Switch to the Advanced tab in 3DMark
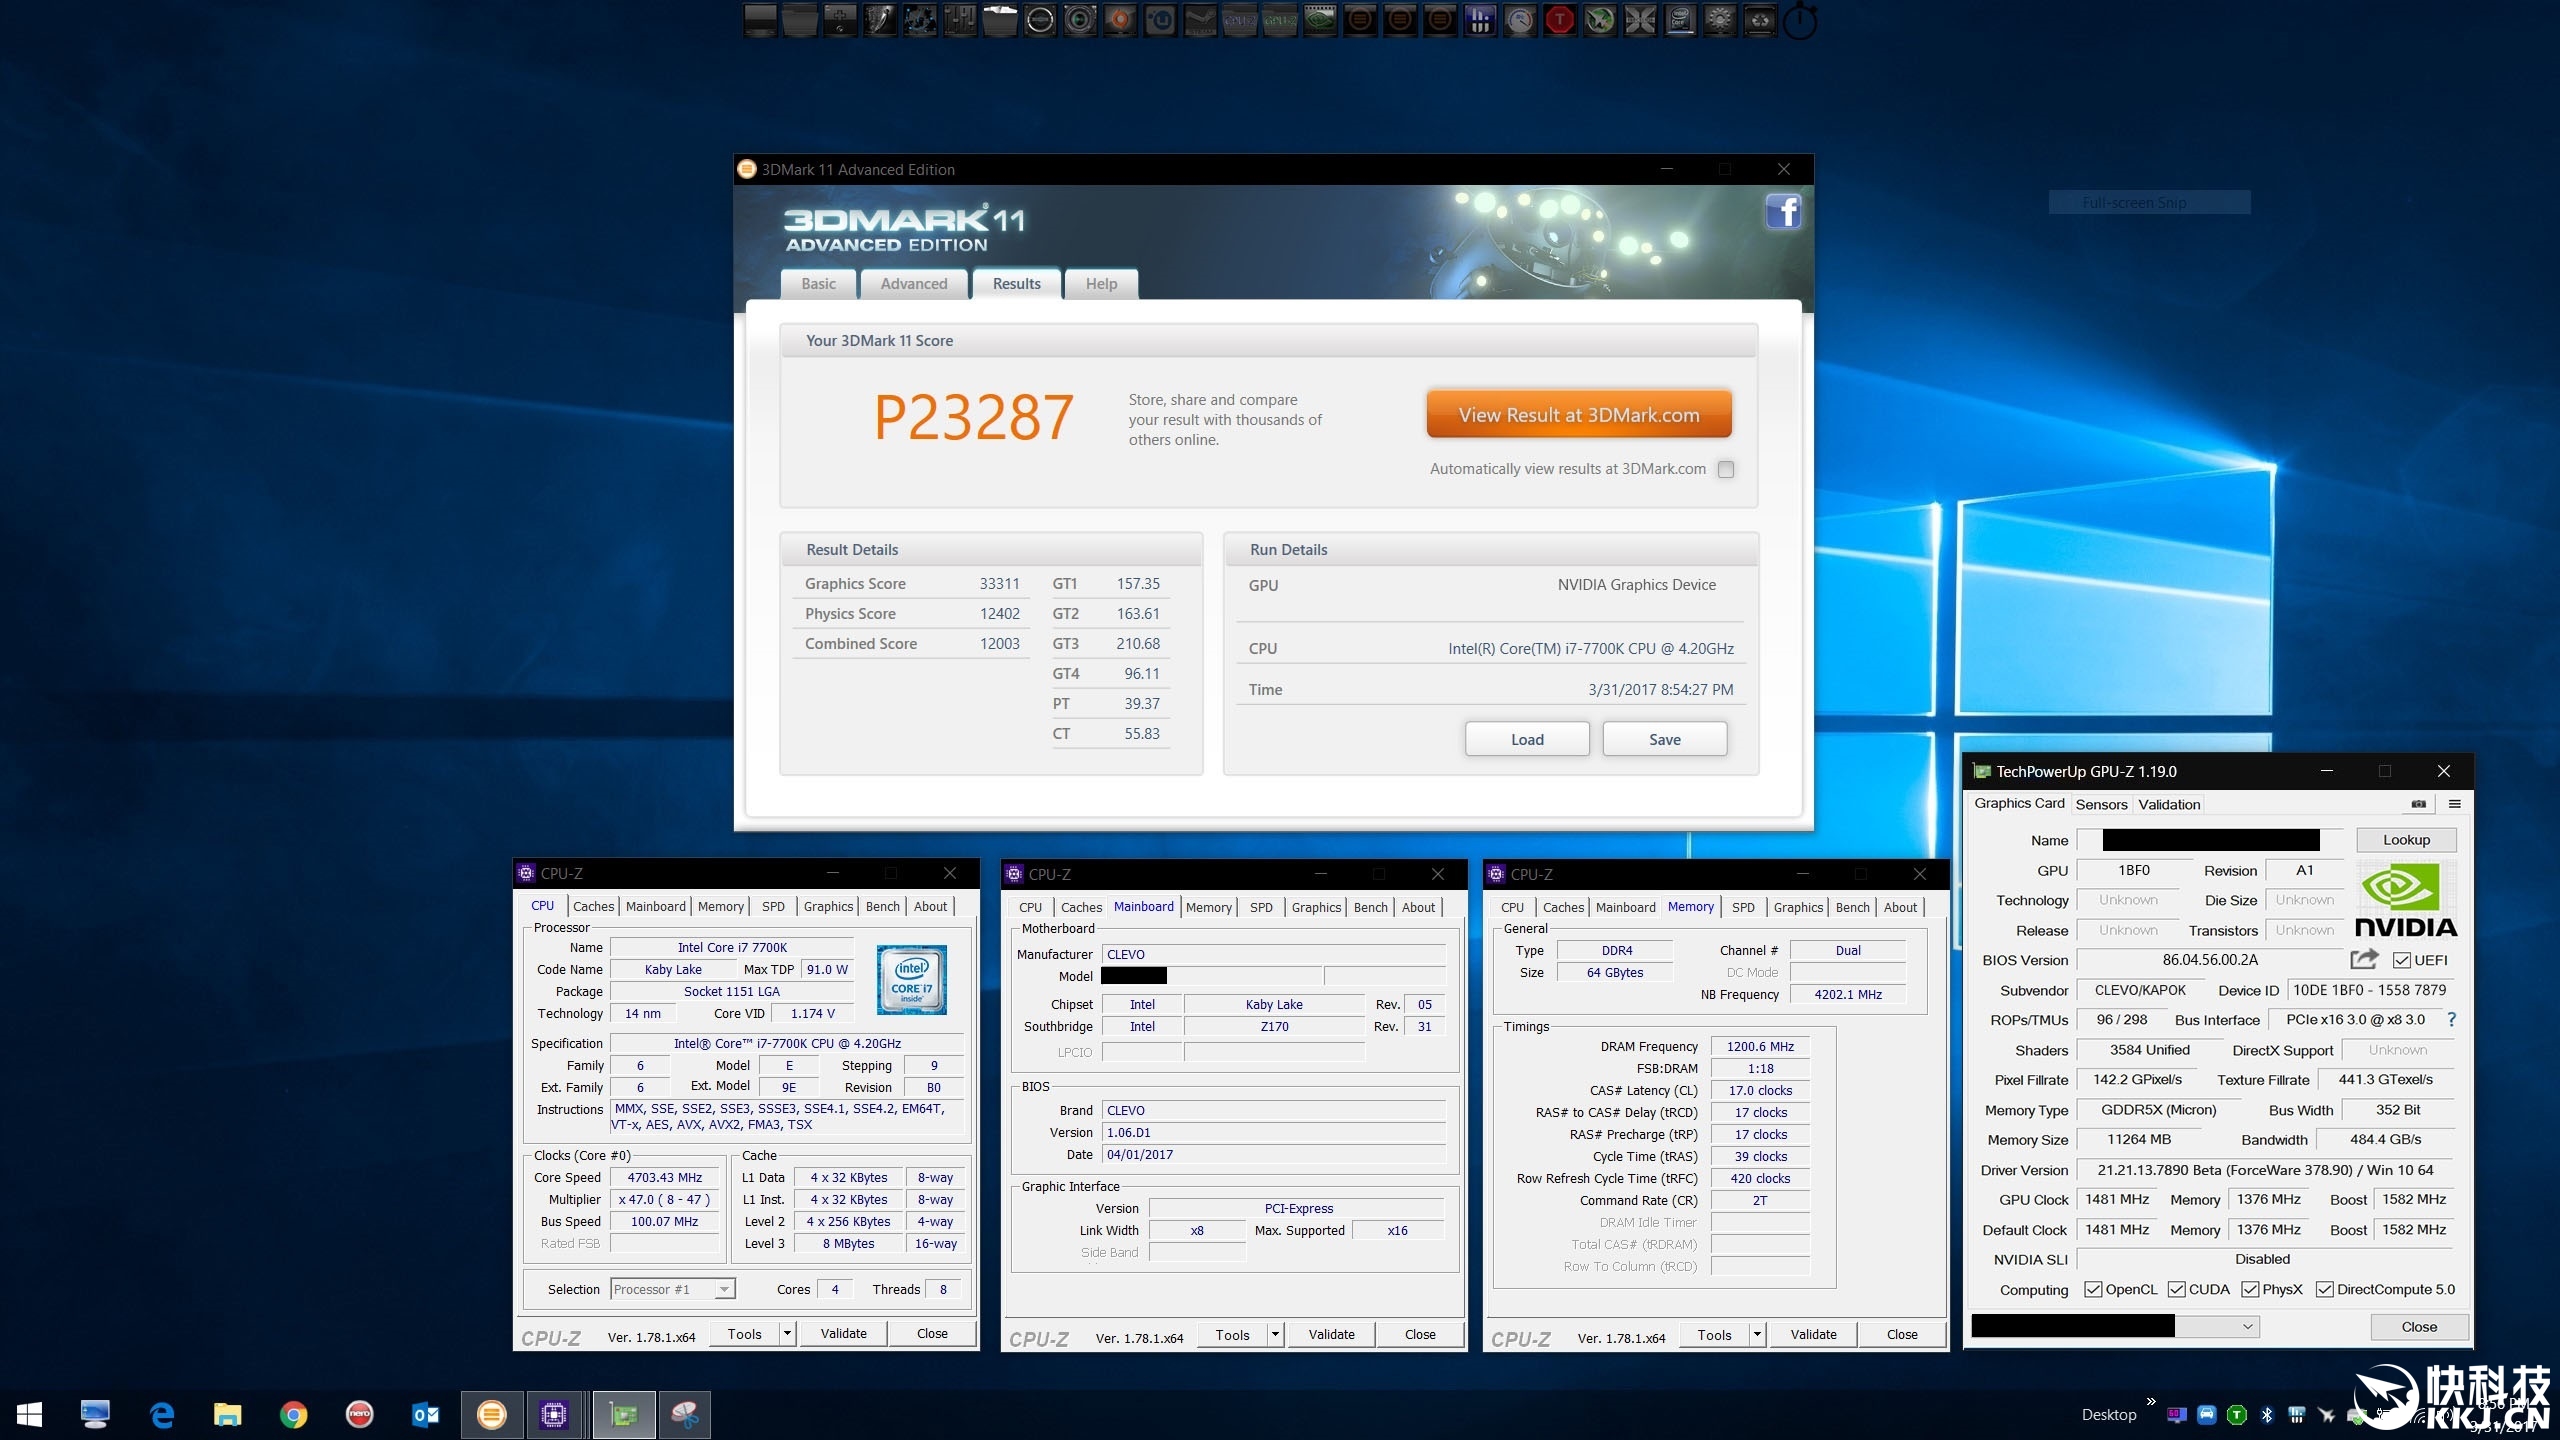2560x1440 pixels. pyautogui.click(x=913, y=284)
